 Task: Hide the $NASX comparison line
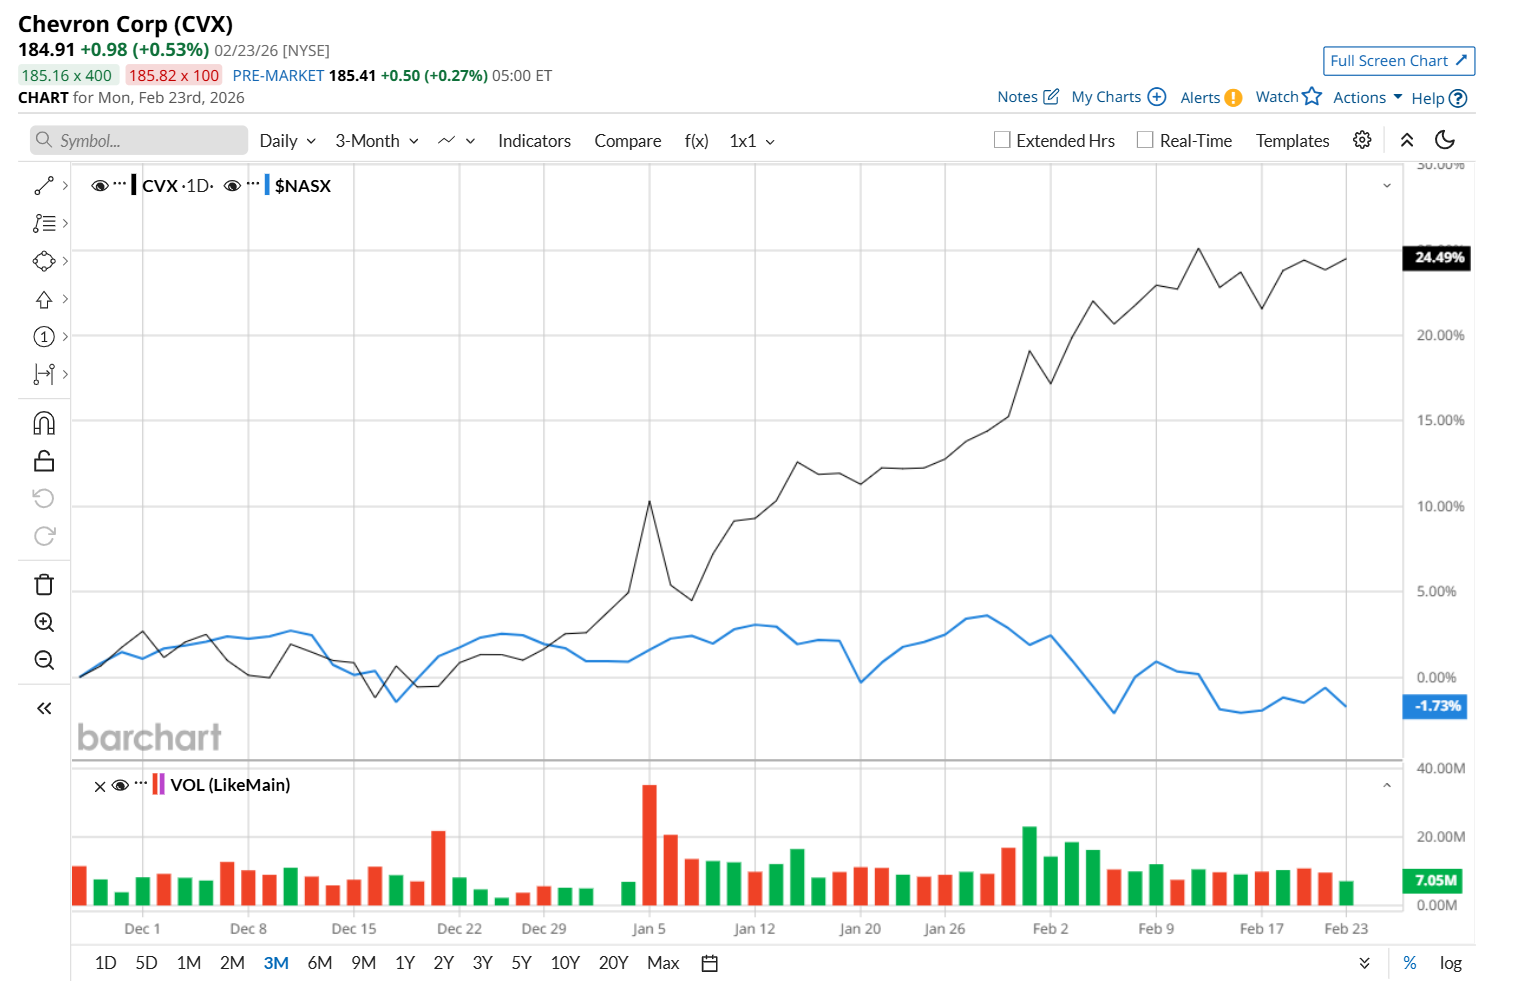(x=233, y=186)
